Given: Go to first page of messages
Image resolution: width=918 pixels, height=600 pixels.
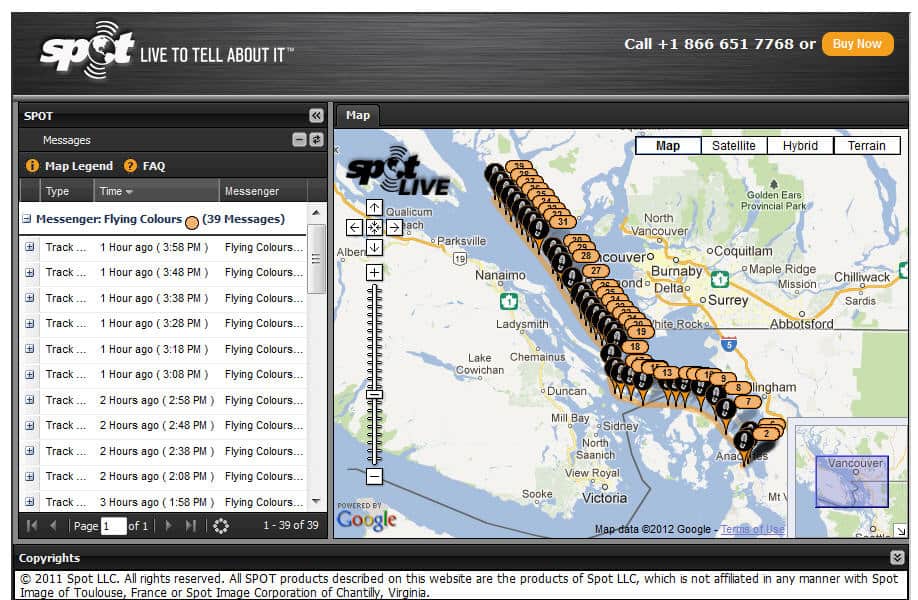Looking at the screenshot, I should point(32,526).
